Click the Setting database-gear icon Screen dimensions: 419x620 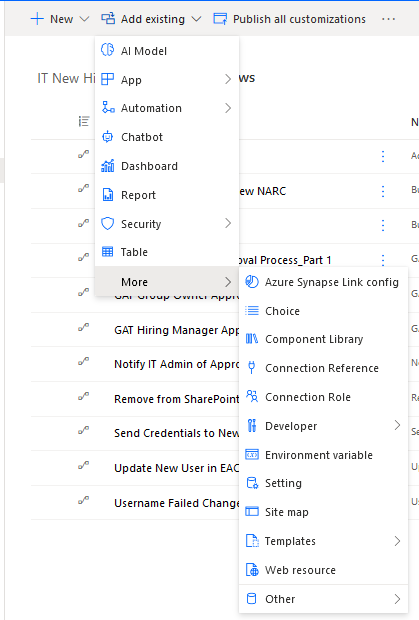[x=252, y=483]
